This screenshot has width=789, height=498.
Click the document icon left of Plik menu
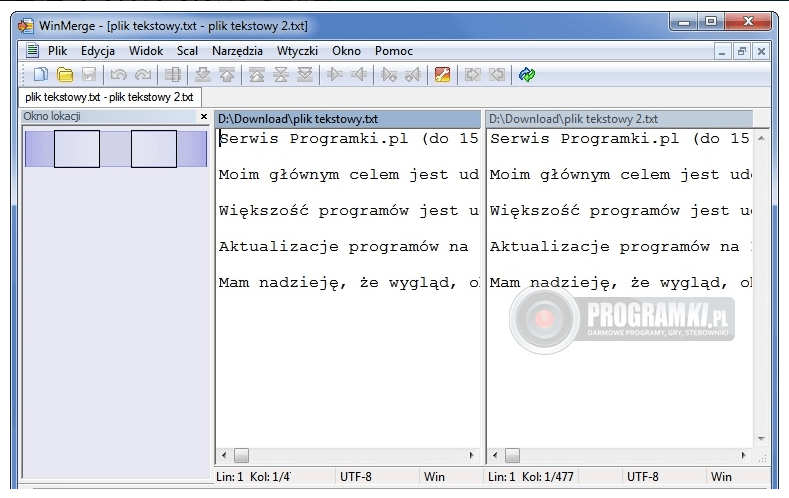[33, 50]
